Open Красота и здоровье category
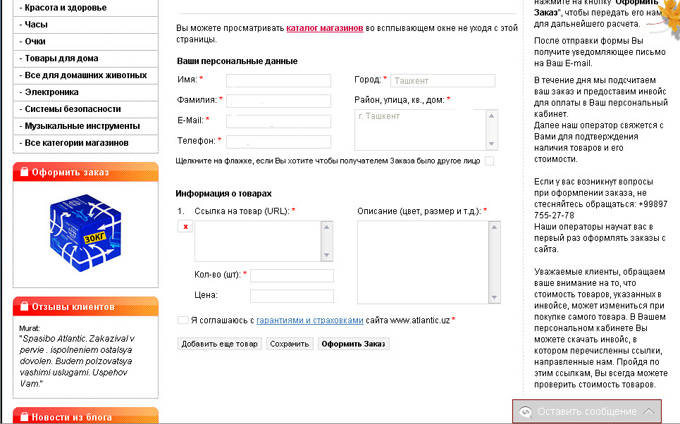The height and width of the screenshot is (424, 680). 85,8
